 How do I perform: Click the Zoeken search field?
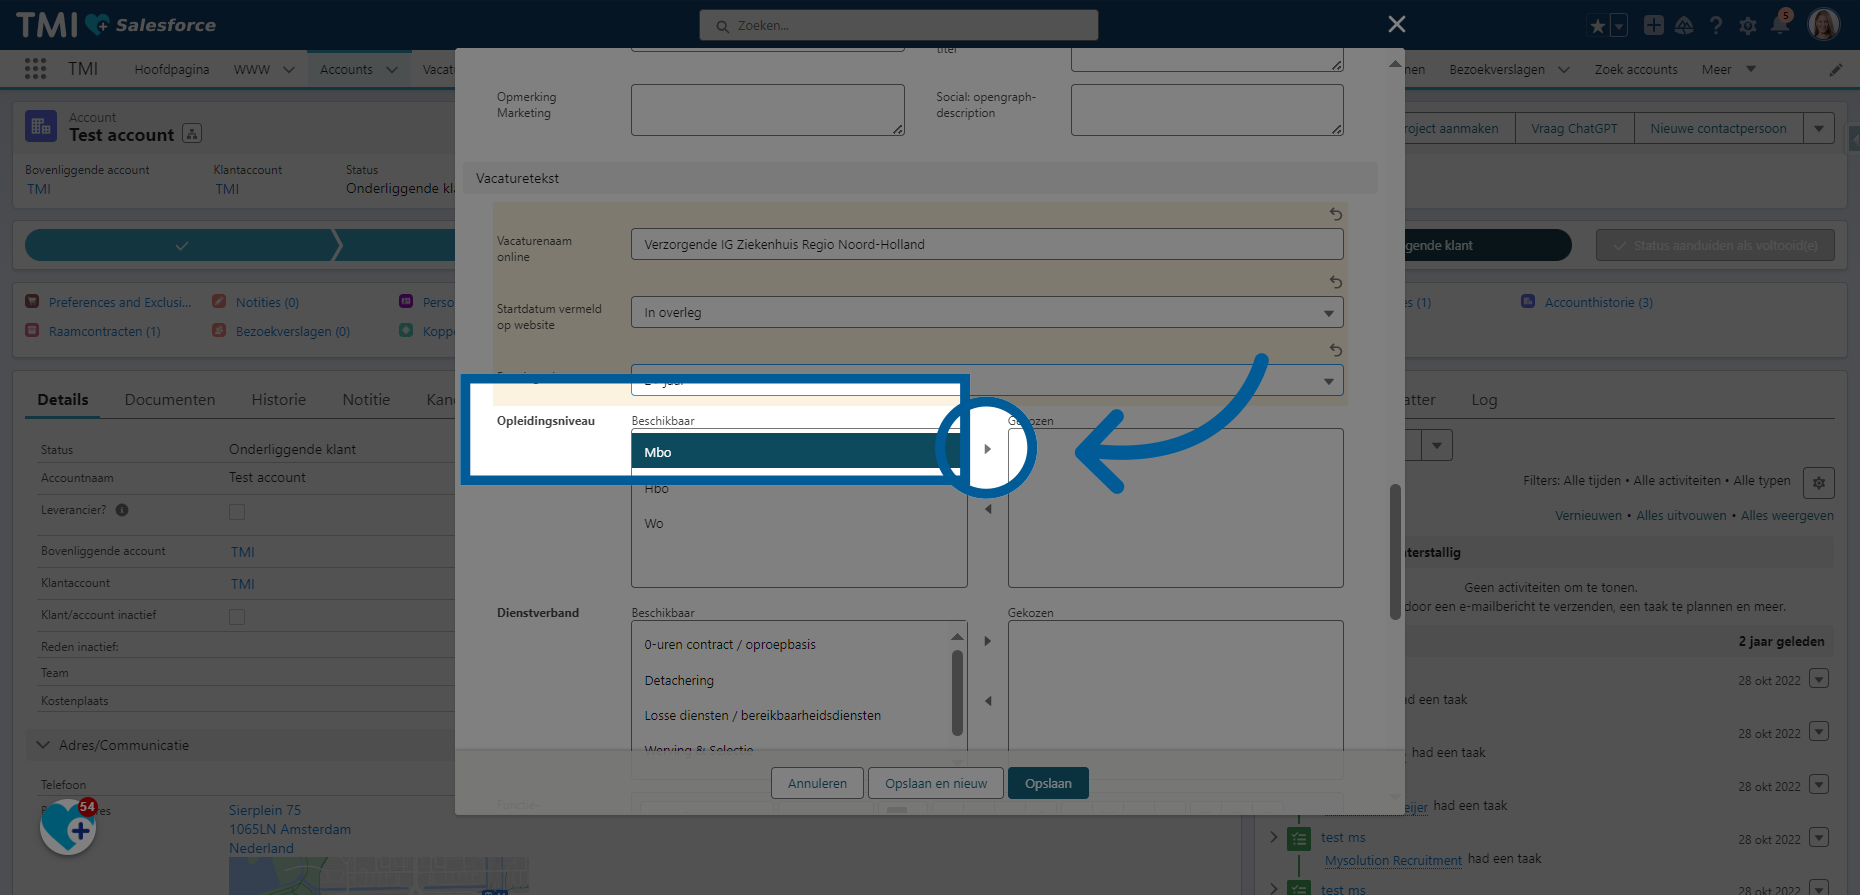pyautogui.click(x=899, y=26)
